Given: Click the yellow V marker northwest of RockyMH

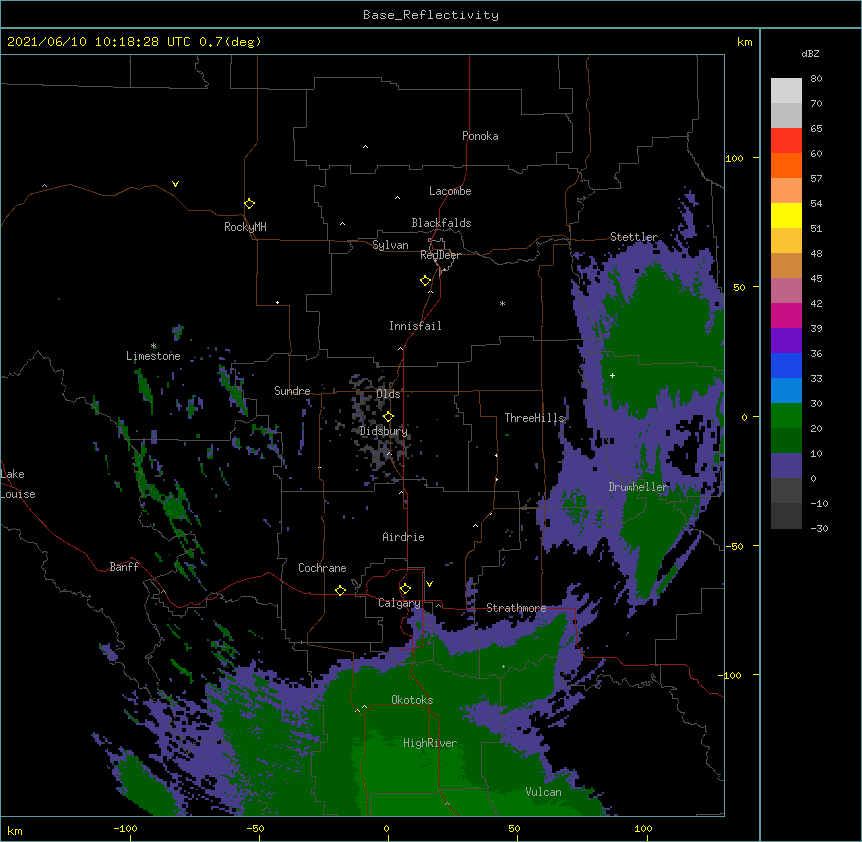Looking at the screenshot, I should (x=175, y=184).
